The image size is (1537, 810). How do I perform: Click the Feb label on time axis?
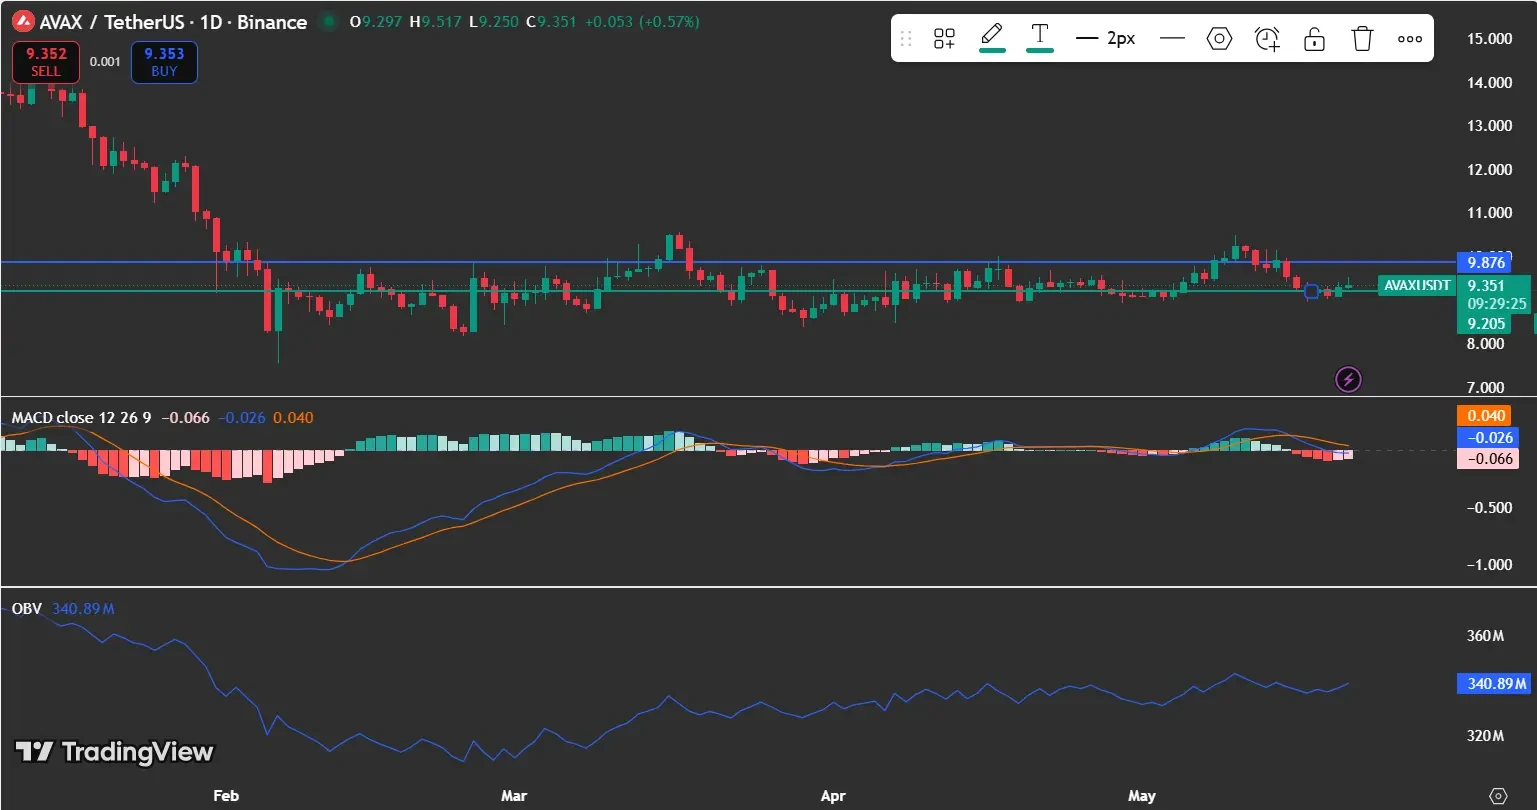click(x=227, y=796)
